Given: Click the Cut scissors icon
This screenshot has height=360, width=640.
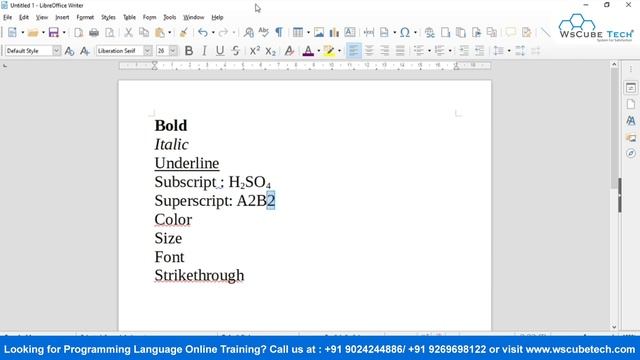Looking at the screenshot, I should point(128,33).
